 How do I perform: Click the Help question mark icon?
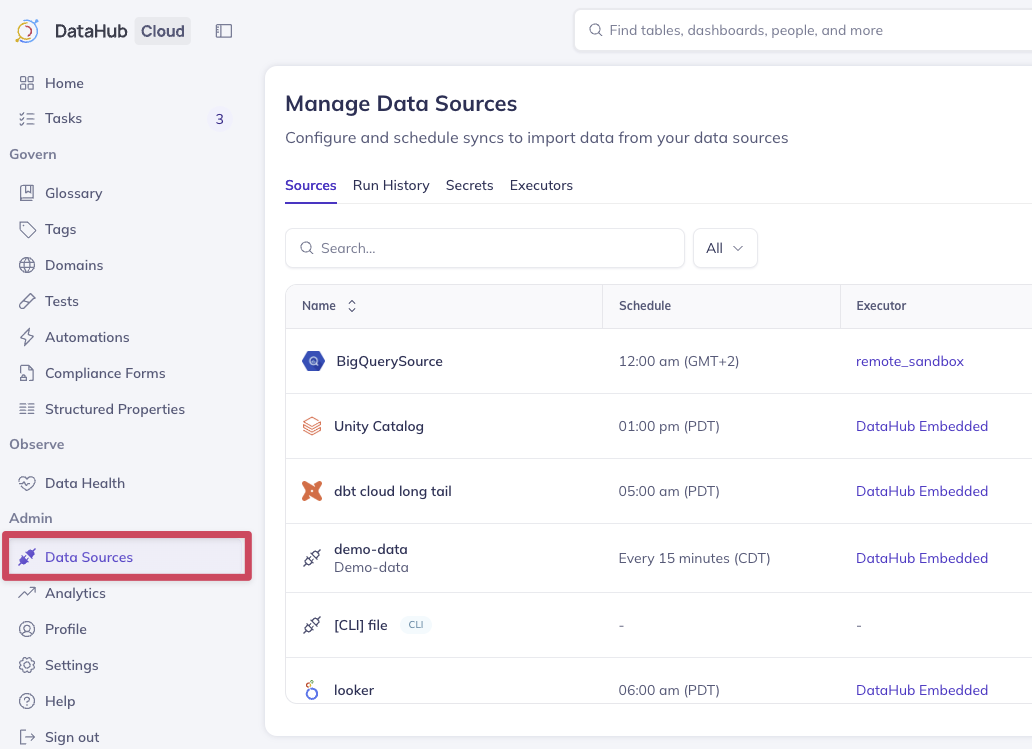(x=27, y=701)
